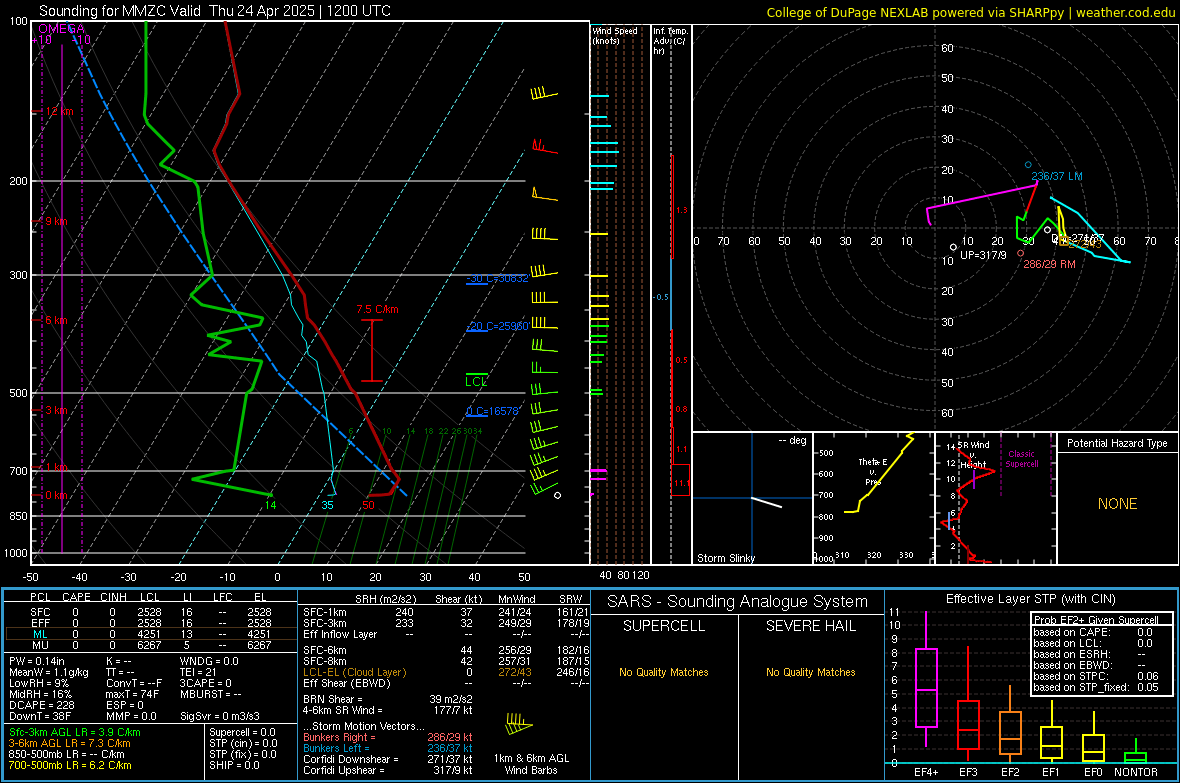1180x783 pixels.
Task: Select the EFF parcel row
Action: pos(151,623)
